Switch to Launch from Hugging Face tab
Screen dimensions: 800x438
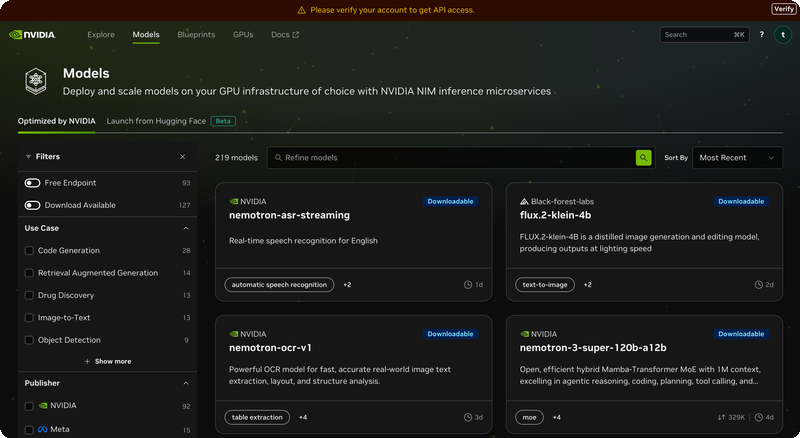pos(156,121)
